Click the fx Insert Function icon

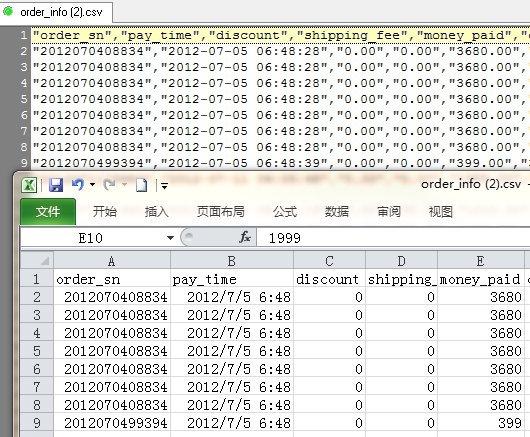(x=245, y=237)
